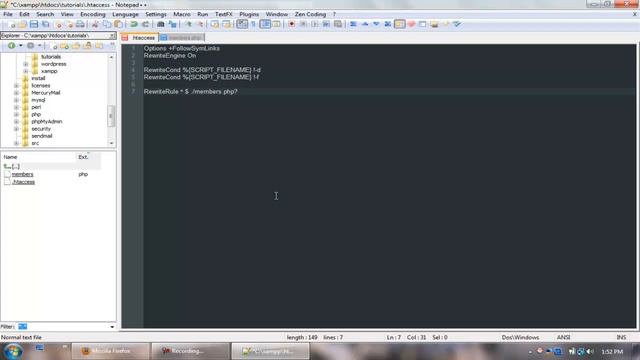Click the Paste toolbar icon
The image size is (640, 360).
click(x=118, y=24)
